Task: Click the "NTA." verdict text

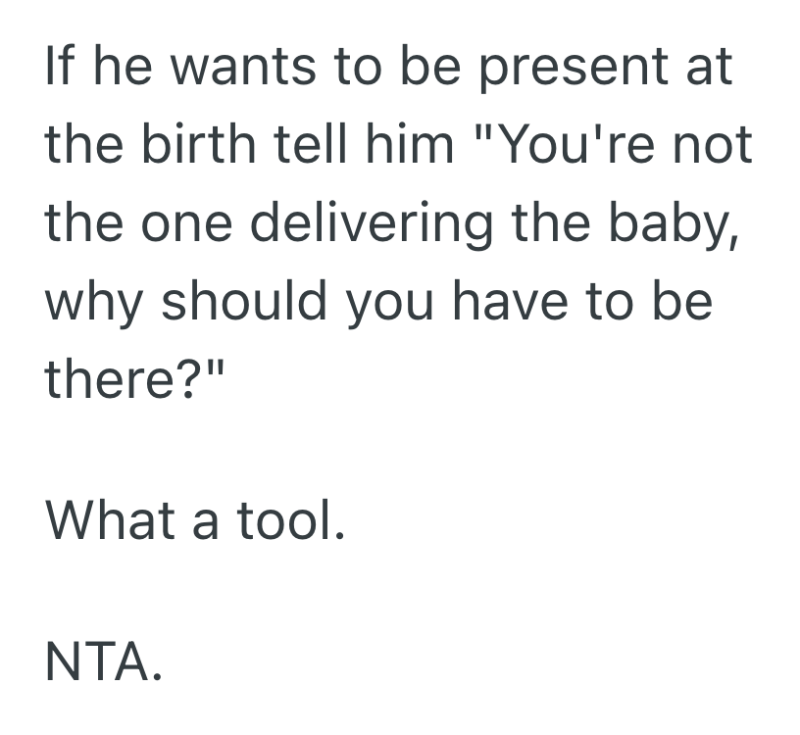Action: 103,658
